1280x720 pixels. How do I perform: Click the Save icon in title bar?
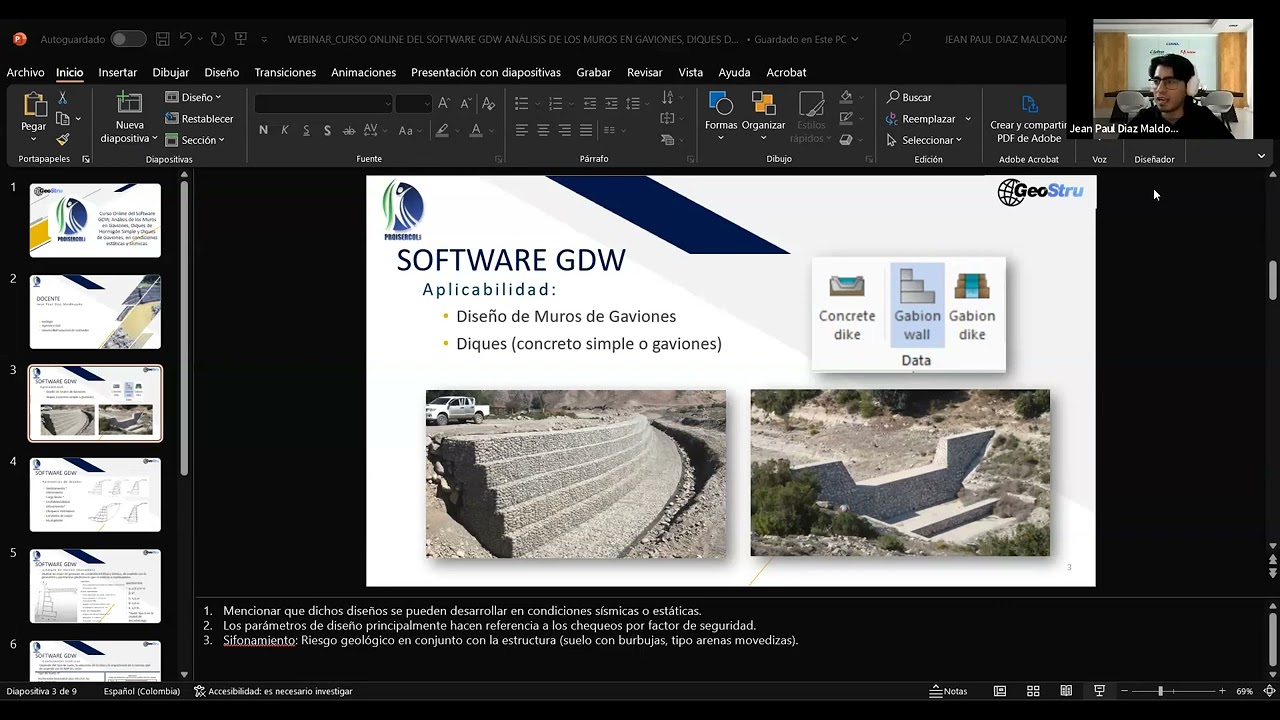point(163,39)
